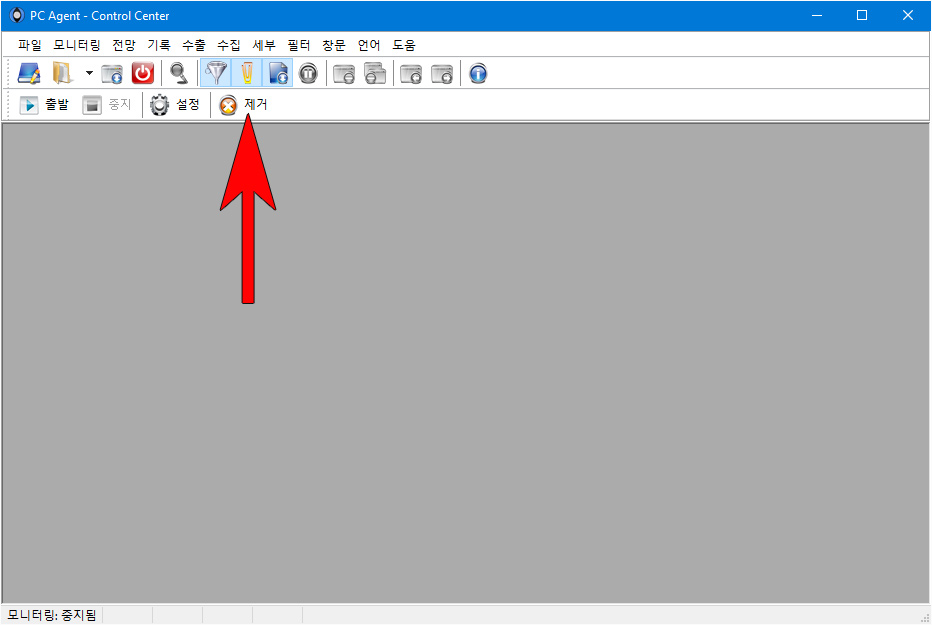Open the 세부 menu
This screenshot has height=625, width=932.
(264, 45)
